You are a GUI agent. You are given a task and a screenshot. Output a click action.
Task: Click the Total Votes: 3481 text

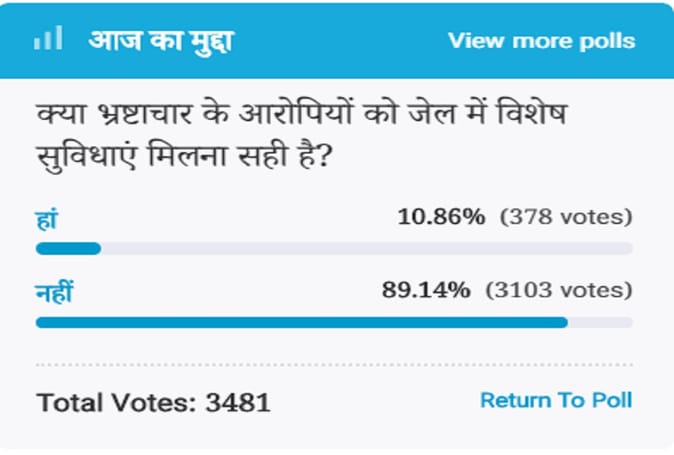click(153, 403)
